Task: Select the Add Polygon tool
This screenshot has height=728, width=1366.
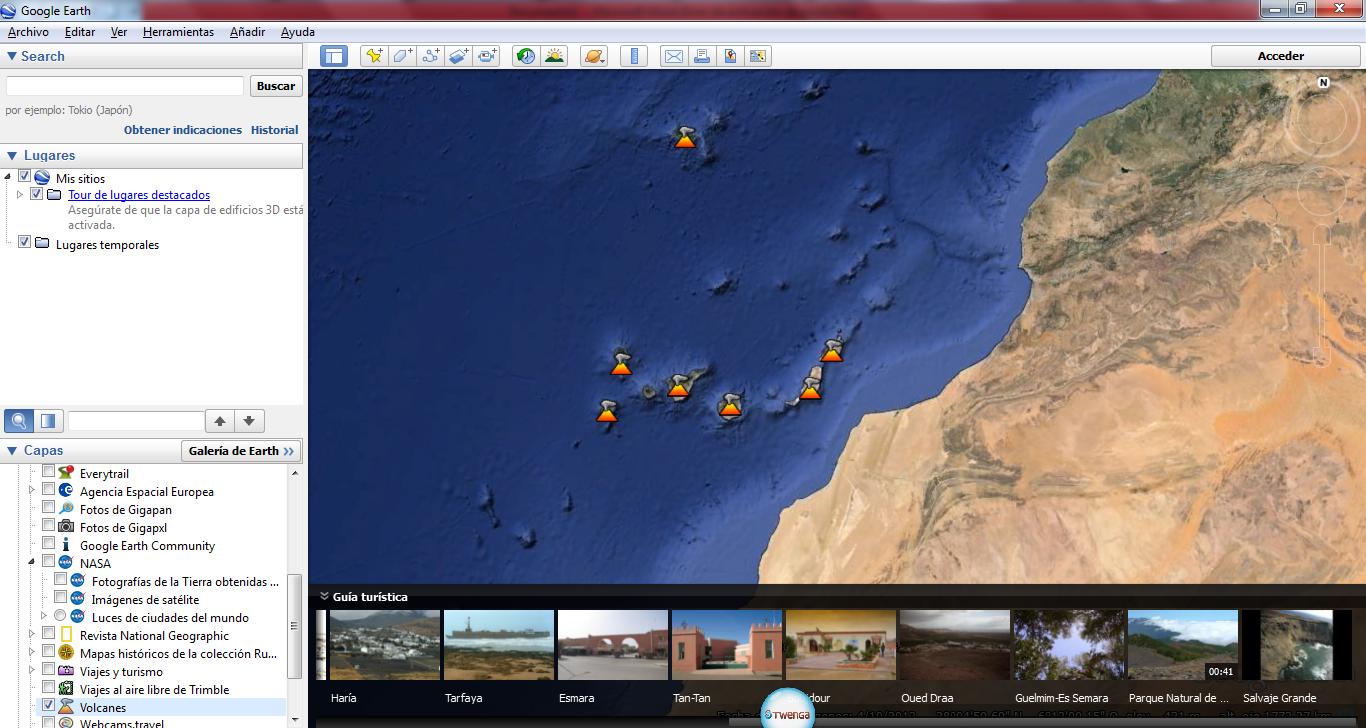Action: click(403, 56)
